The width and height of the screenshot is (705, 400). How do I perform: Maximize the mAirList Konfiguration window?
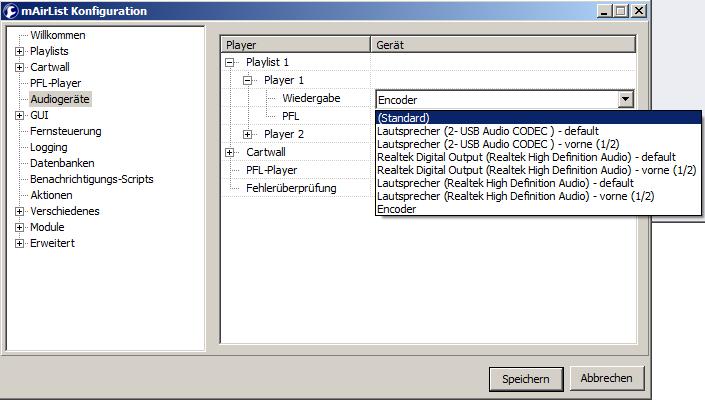[x=621, y=11]
